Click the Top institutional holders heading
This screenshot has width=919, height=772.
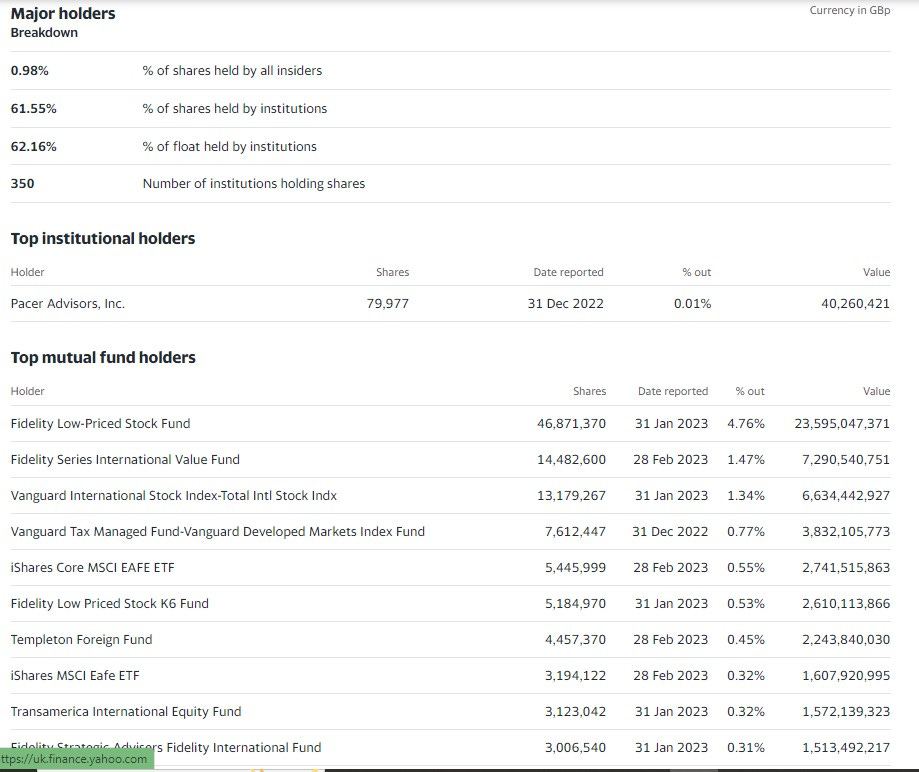pos(103,239)
